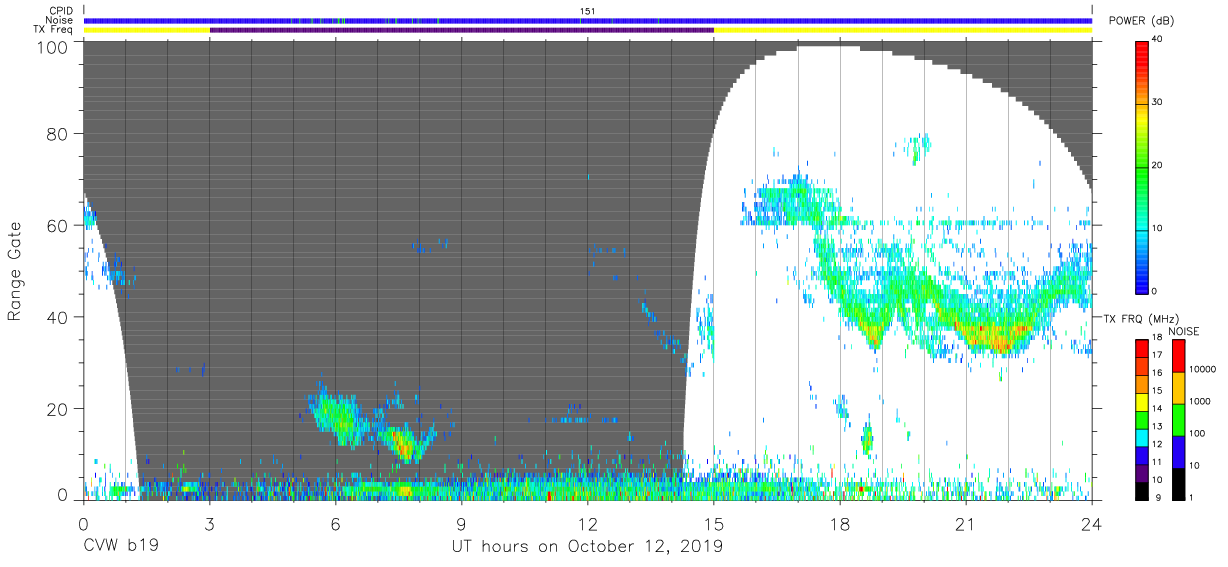Click x-axis tick label 24
Viewport: 1228px width, 567px height.
point(1092,524)
